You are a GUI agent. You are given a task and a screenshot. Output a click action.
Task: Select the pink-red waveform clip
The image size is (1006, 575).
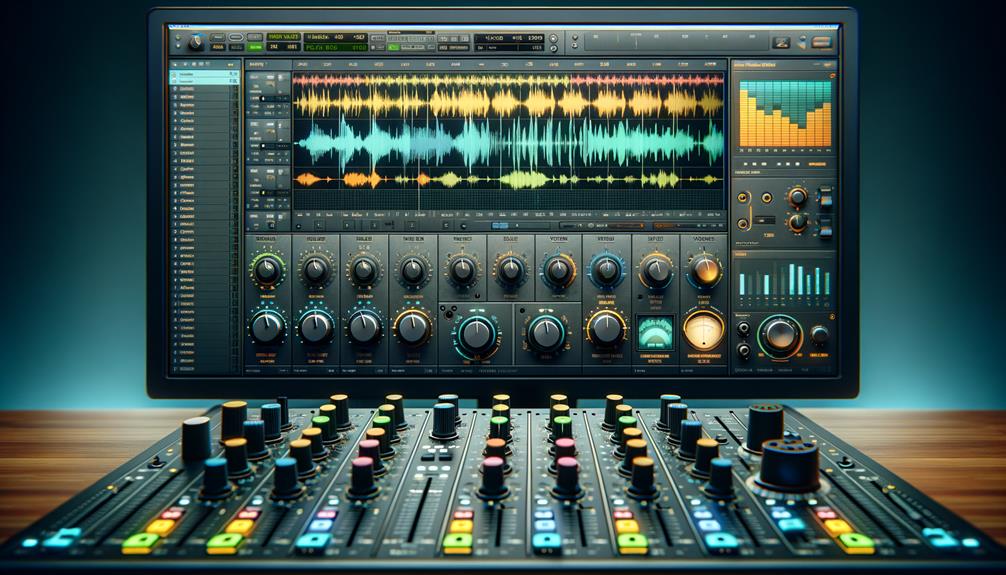508,80
